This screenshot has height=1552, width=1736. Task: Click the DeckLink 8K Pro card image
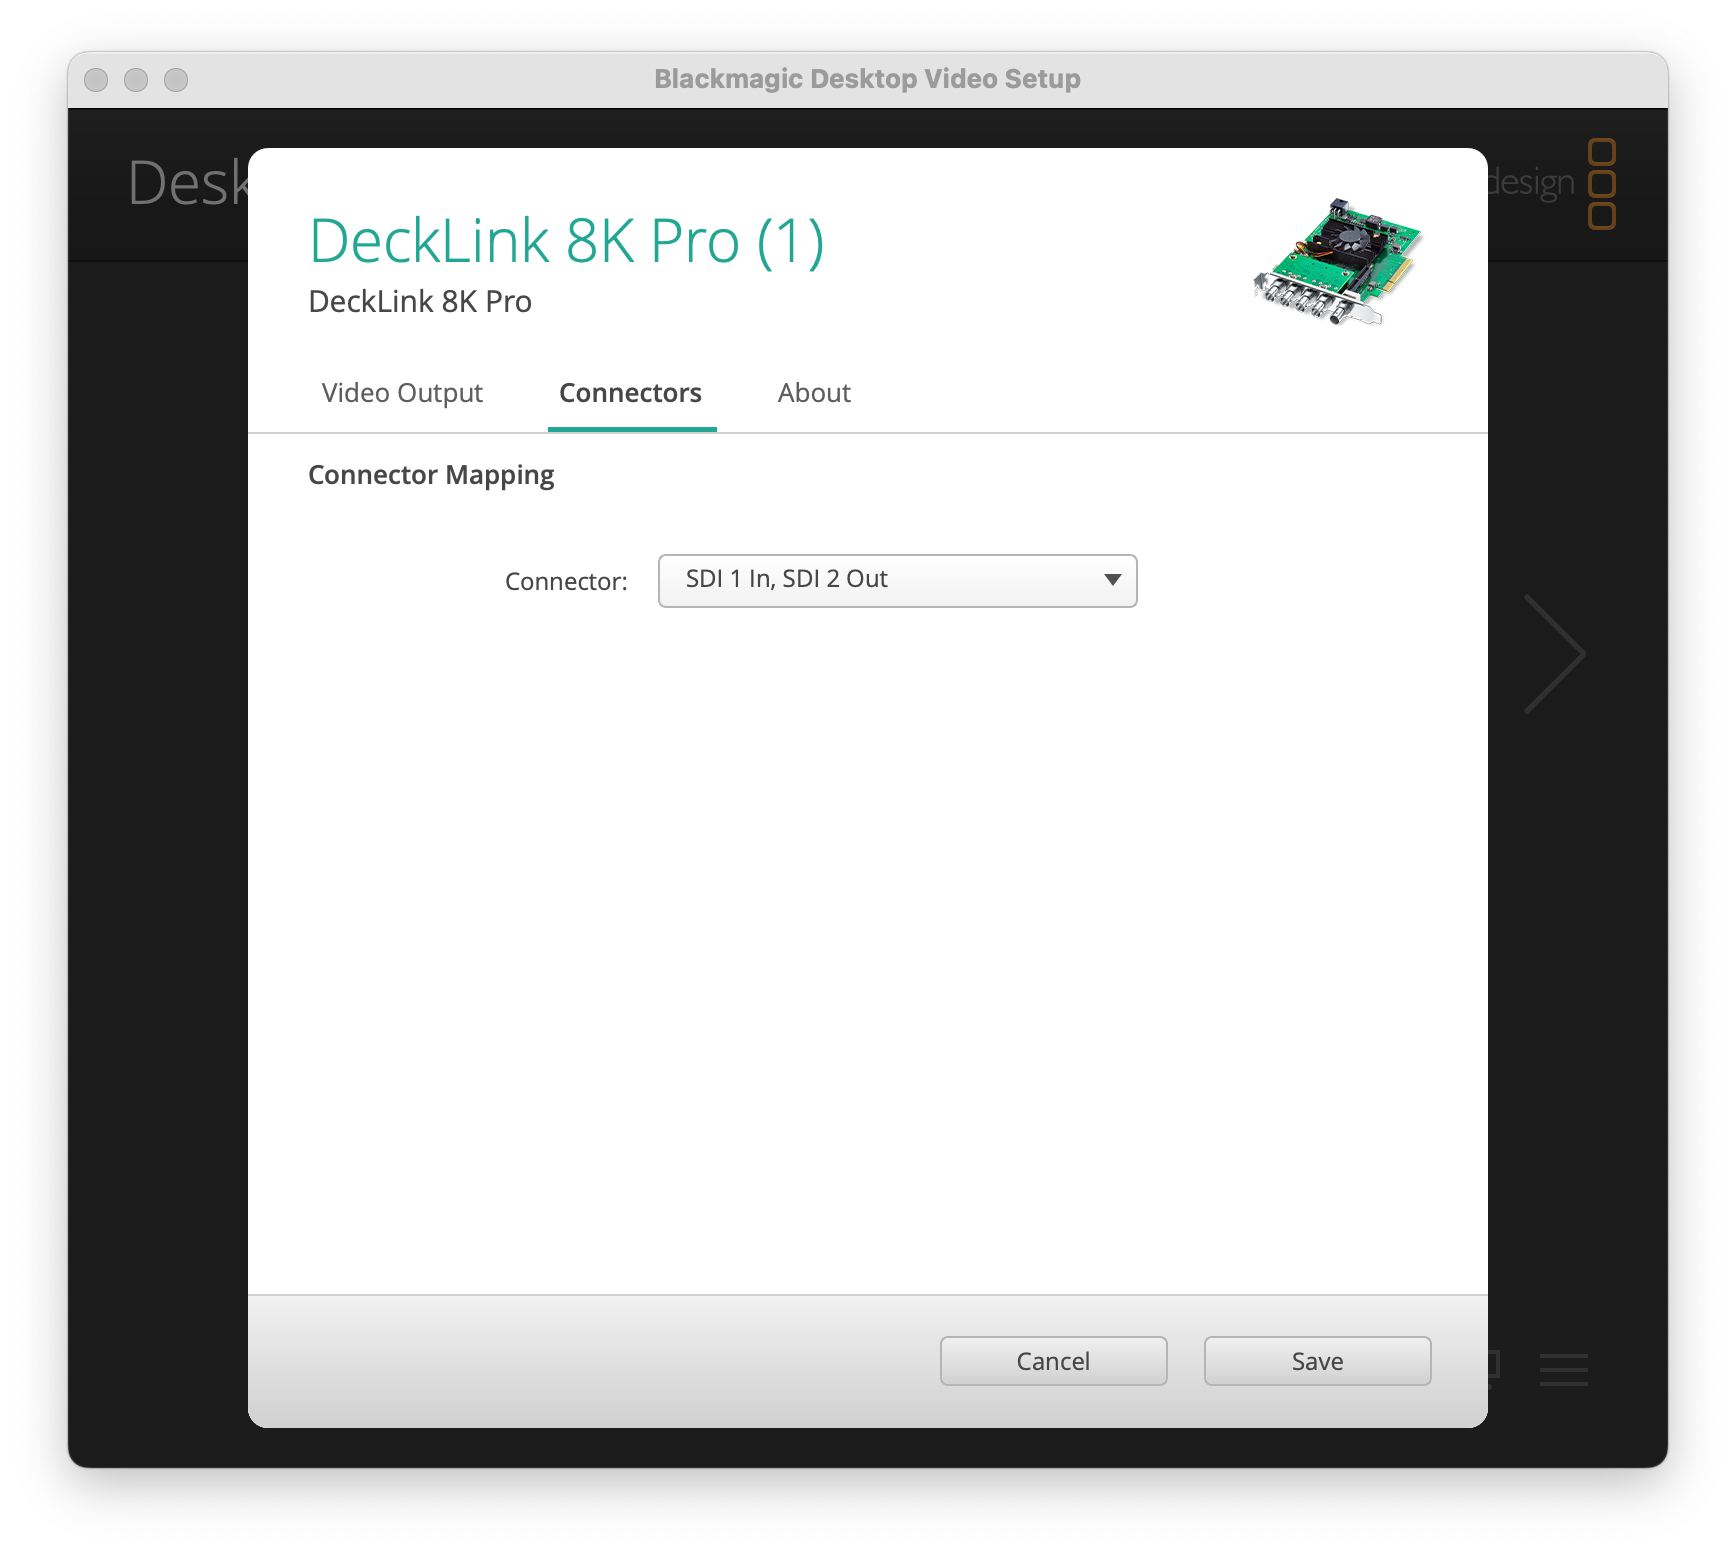[1337, 262]
